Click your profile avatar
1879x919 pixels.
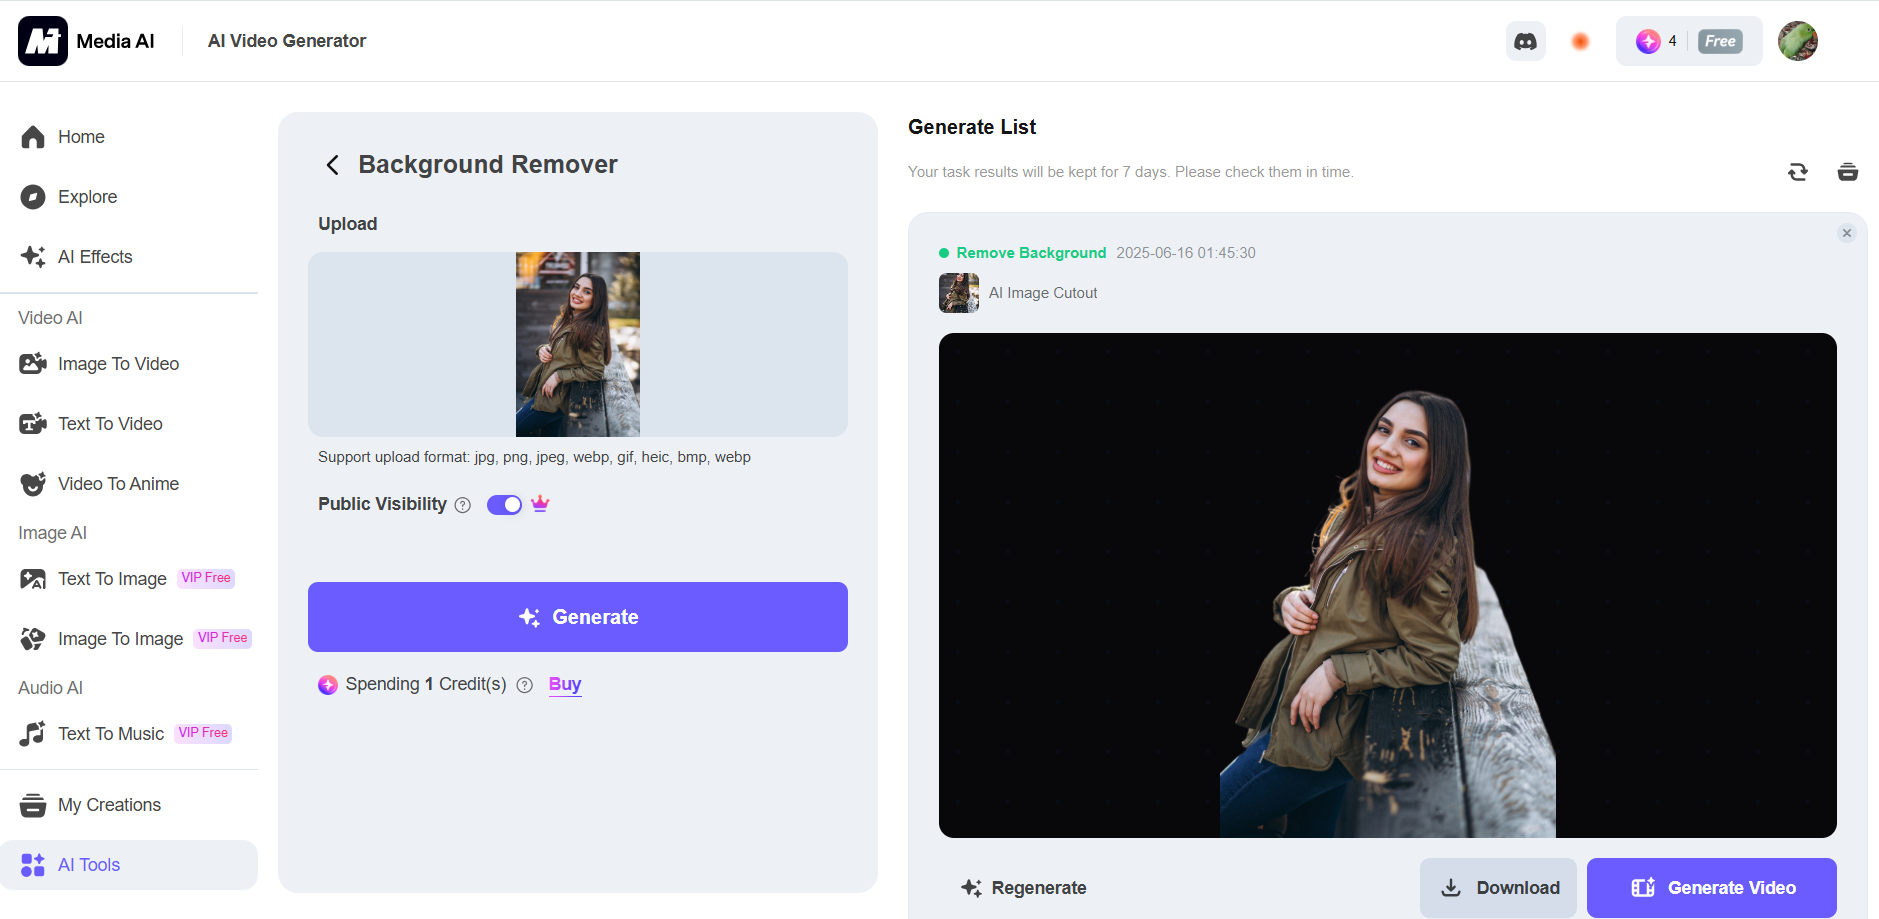coord(1797,41)
